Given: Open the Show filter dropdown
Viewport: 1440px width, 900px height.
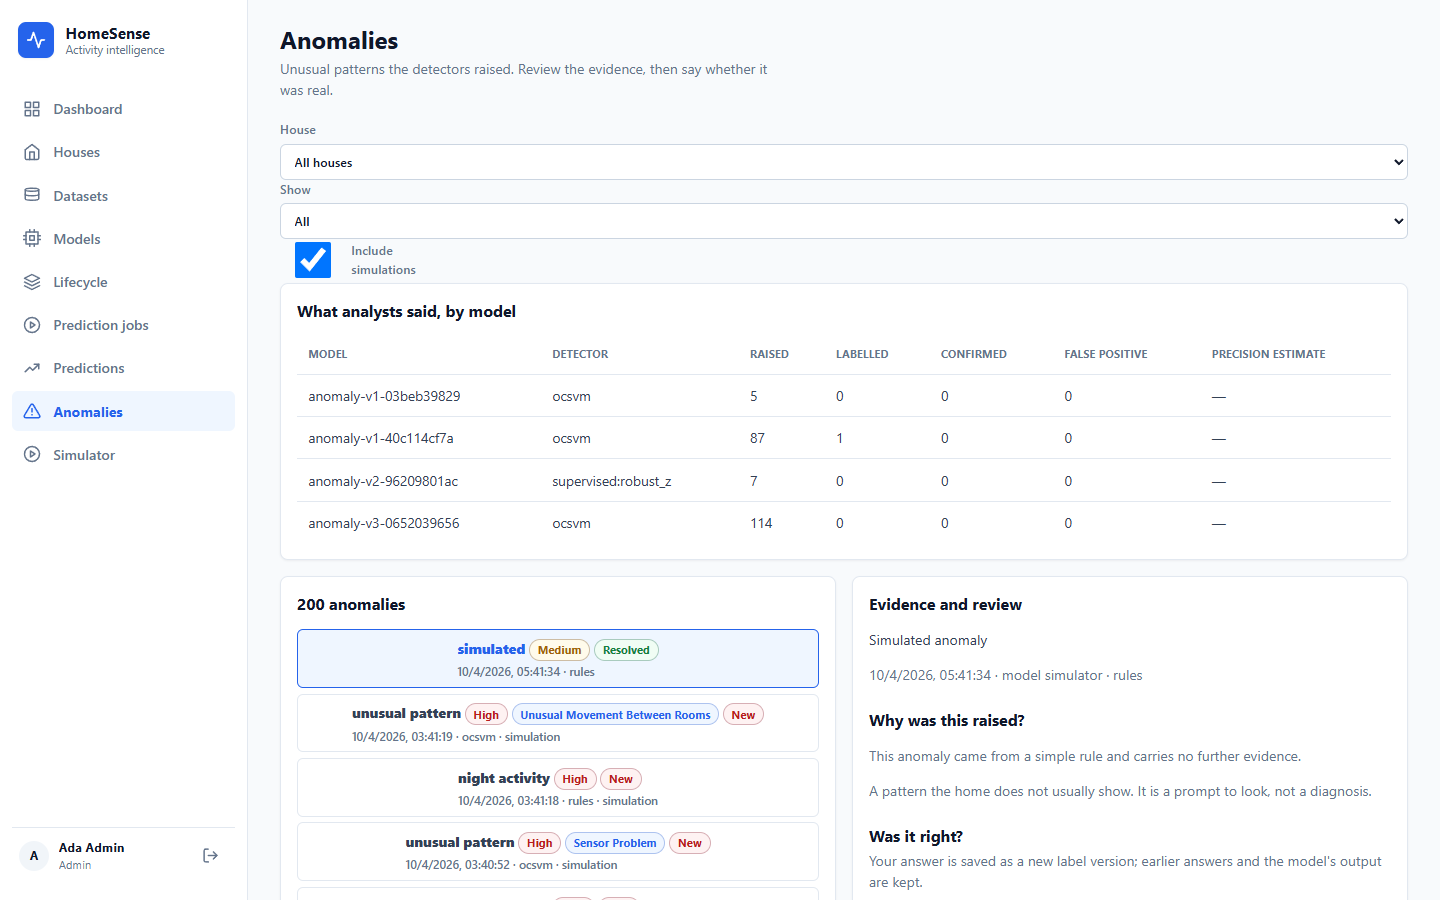Looking at the screenshot, I should coord(843,221).
